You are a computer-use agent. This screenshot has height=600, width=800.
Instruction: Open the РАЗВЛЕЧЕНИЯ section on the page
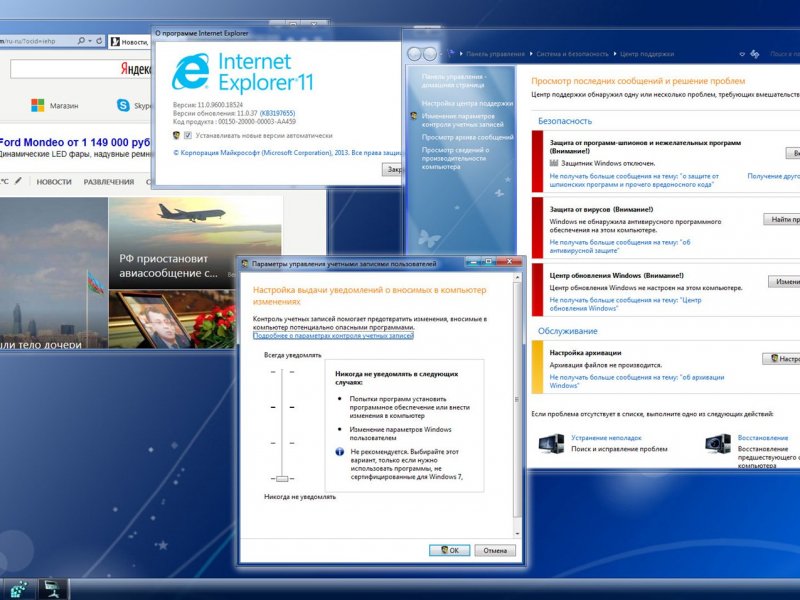(109, 182)
